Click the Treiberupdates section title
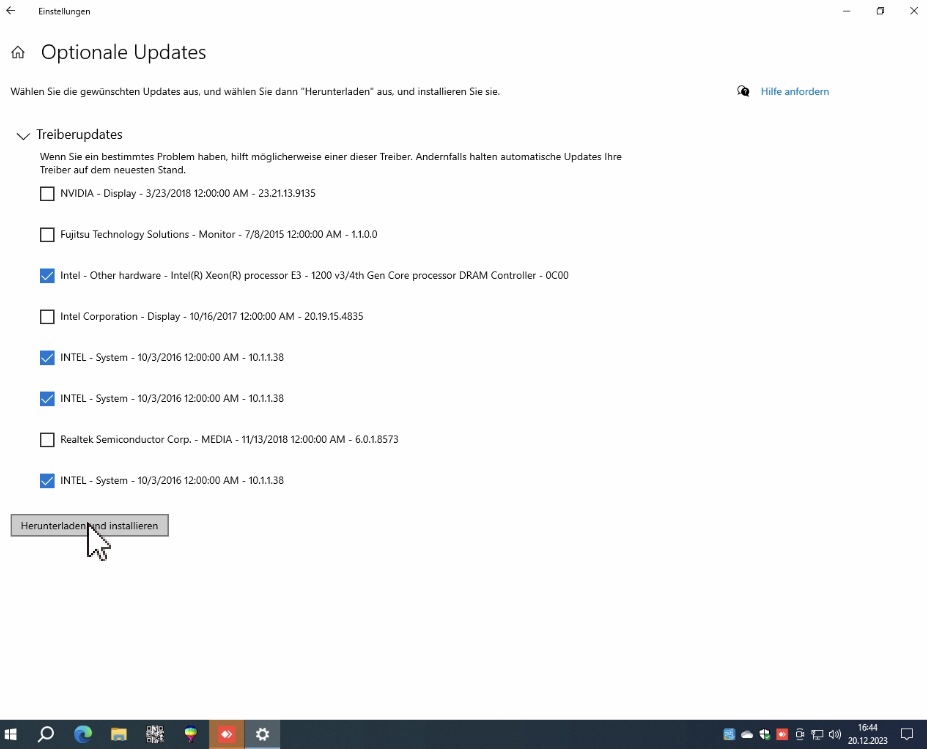The width and height of the screenshot is (927, 749). click(79, 135)
